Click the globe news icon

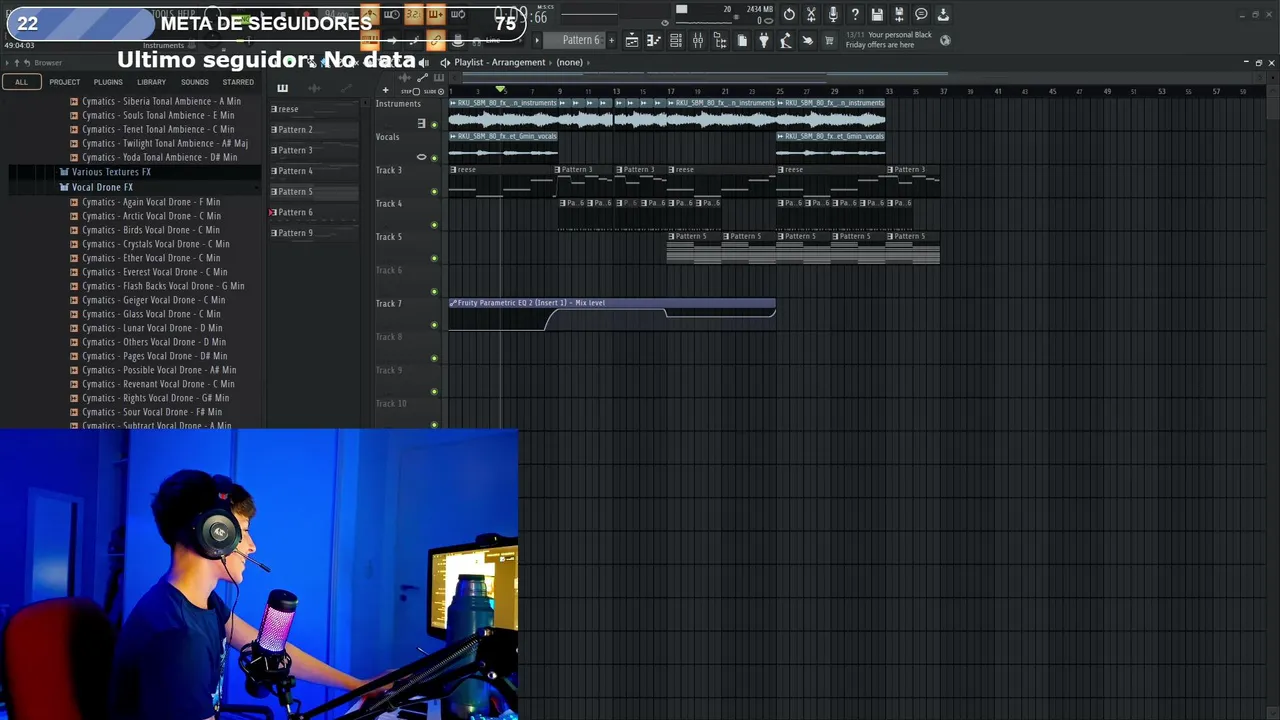tap(945, 41)
